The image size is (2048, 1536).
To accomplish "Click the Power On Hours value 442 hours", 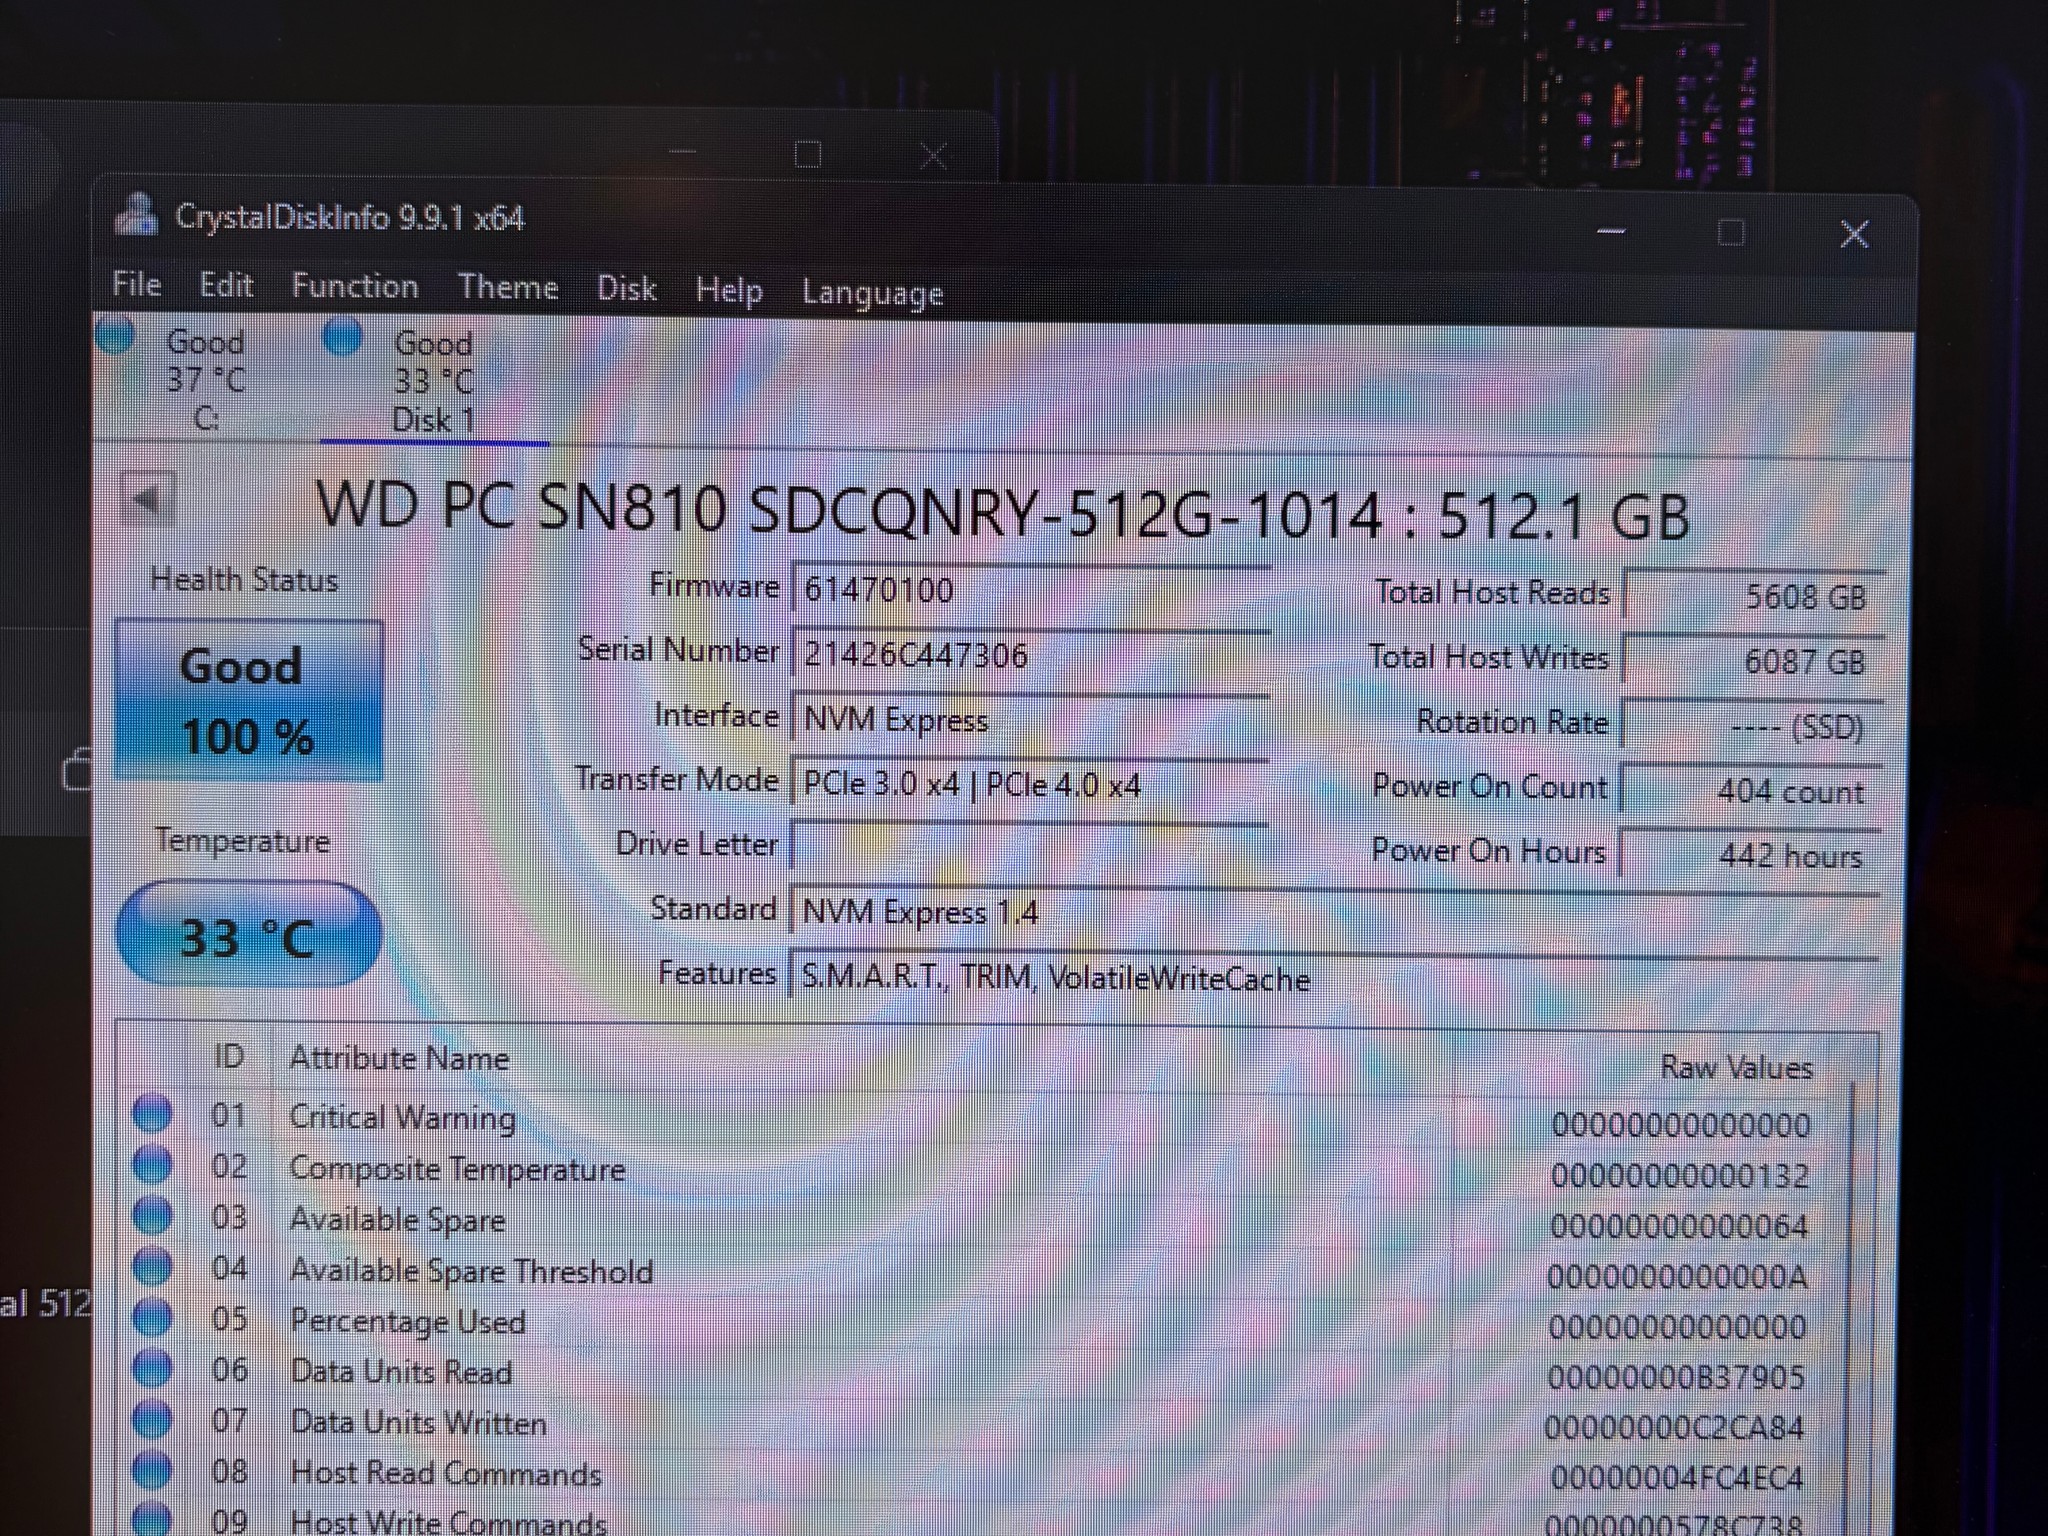I will coord(1748,855).
